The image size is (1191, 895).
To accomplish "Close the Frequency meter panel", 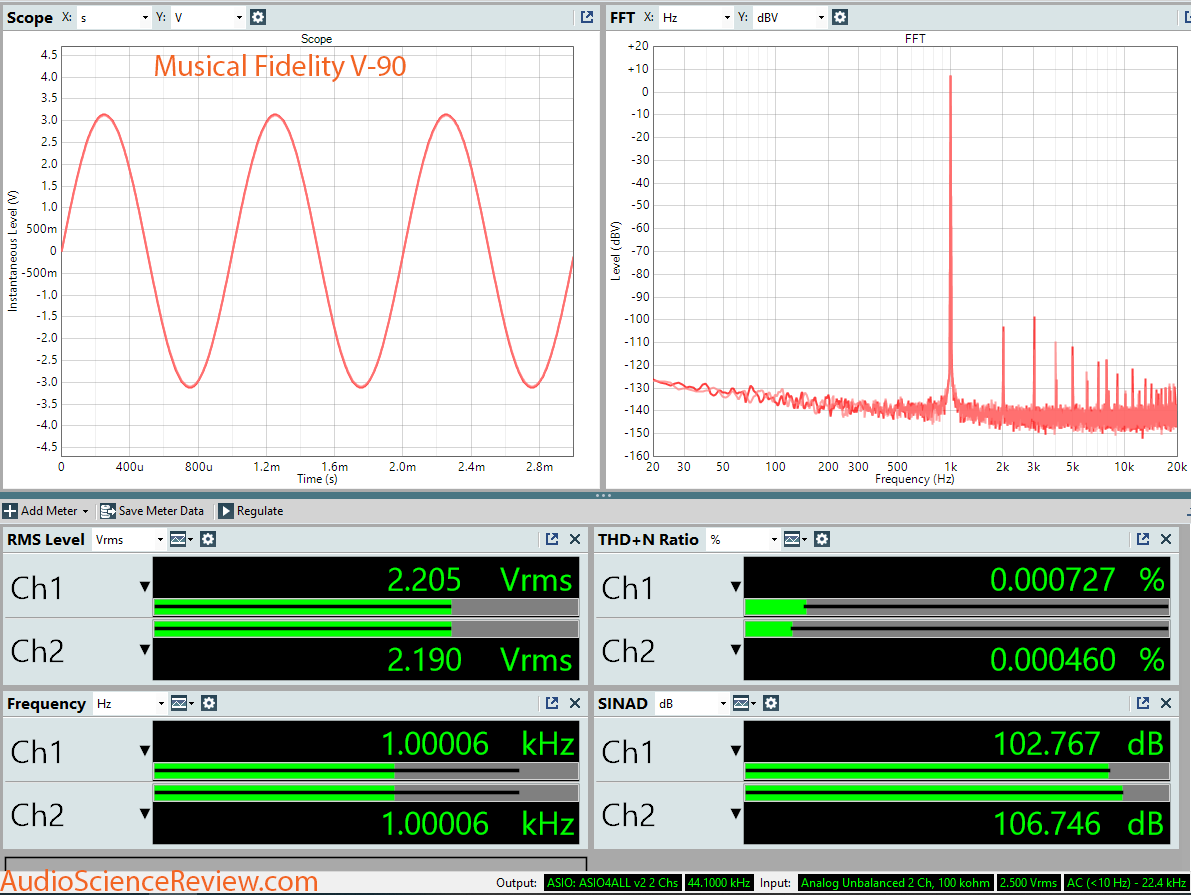I will (575, 704).
